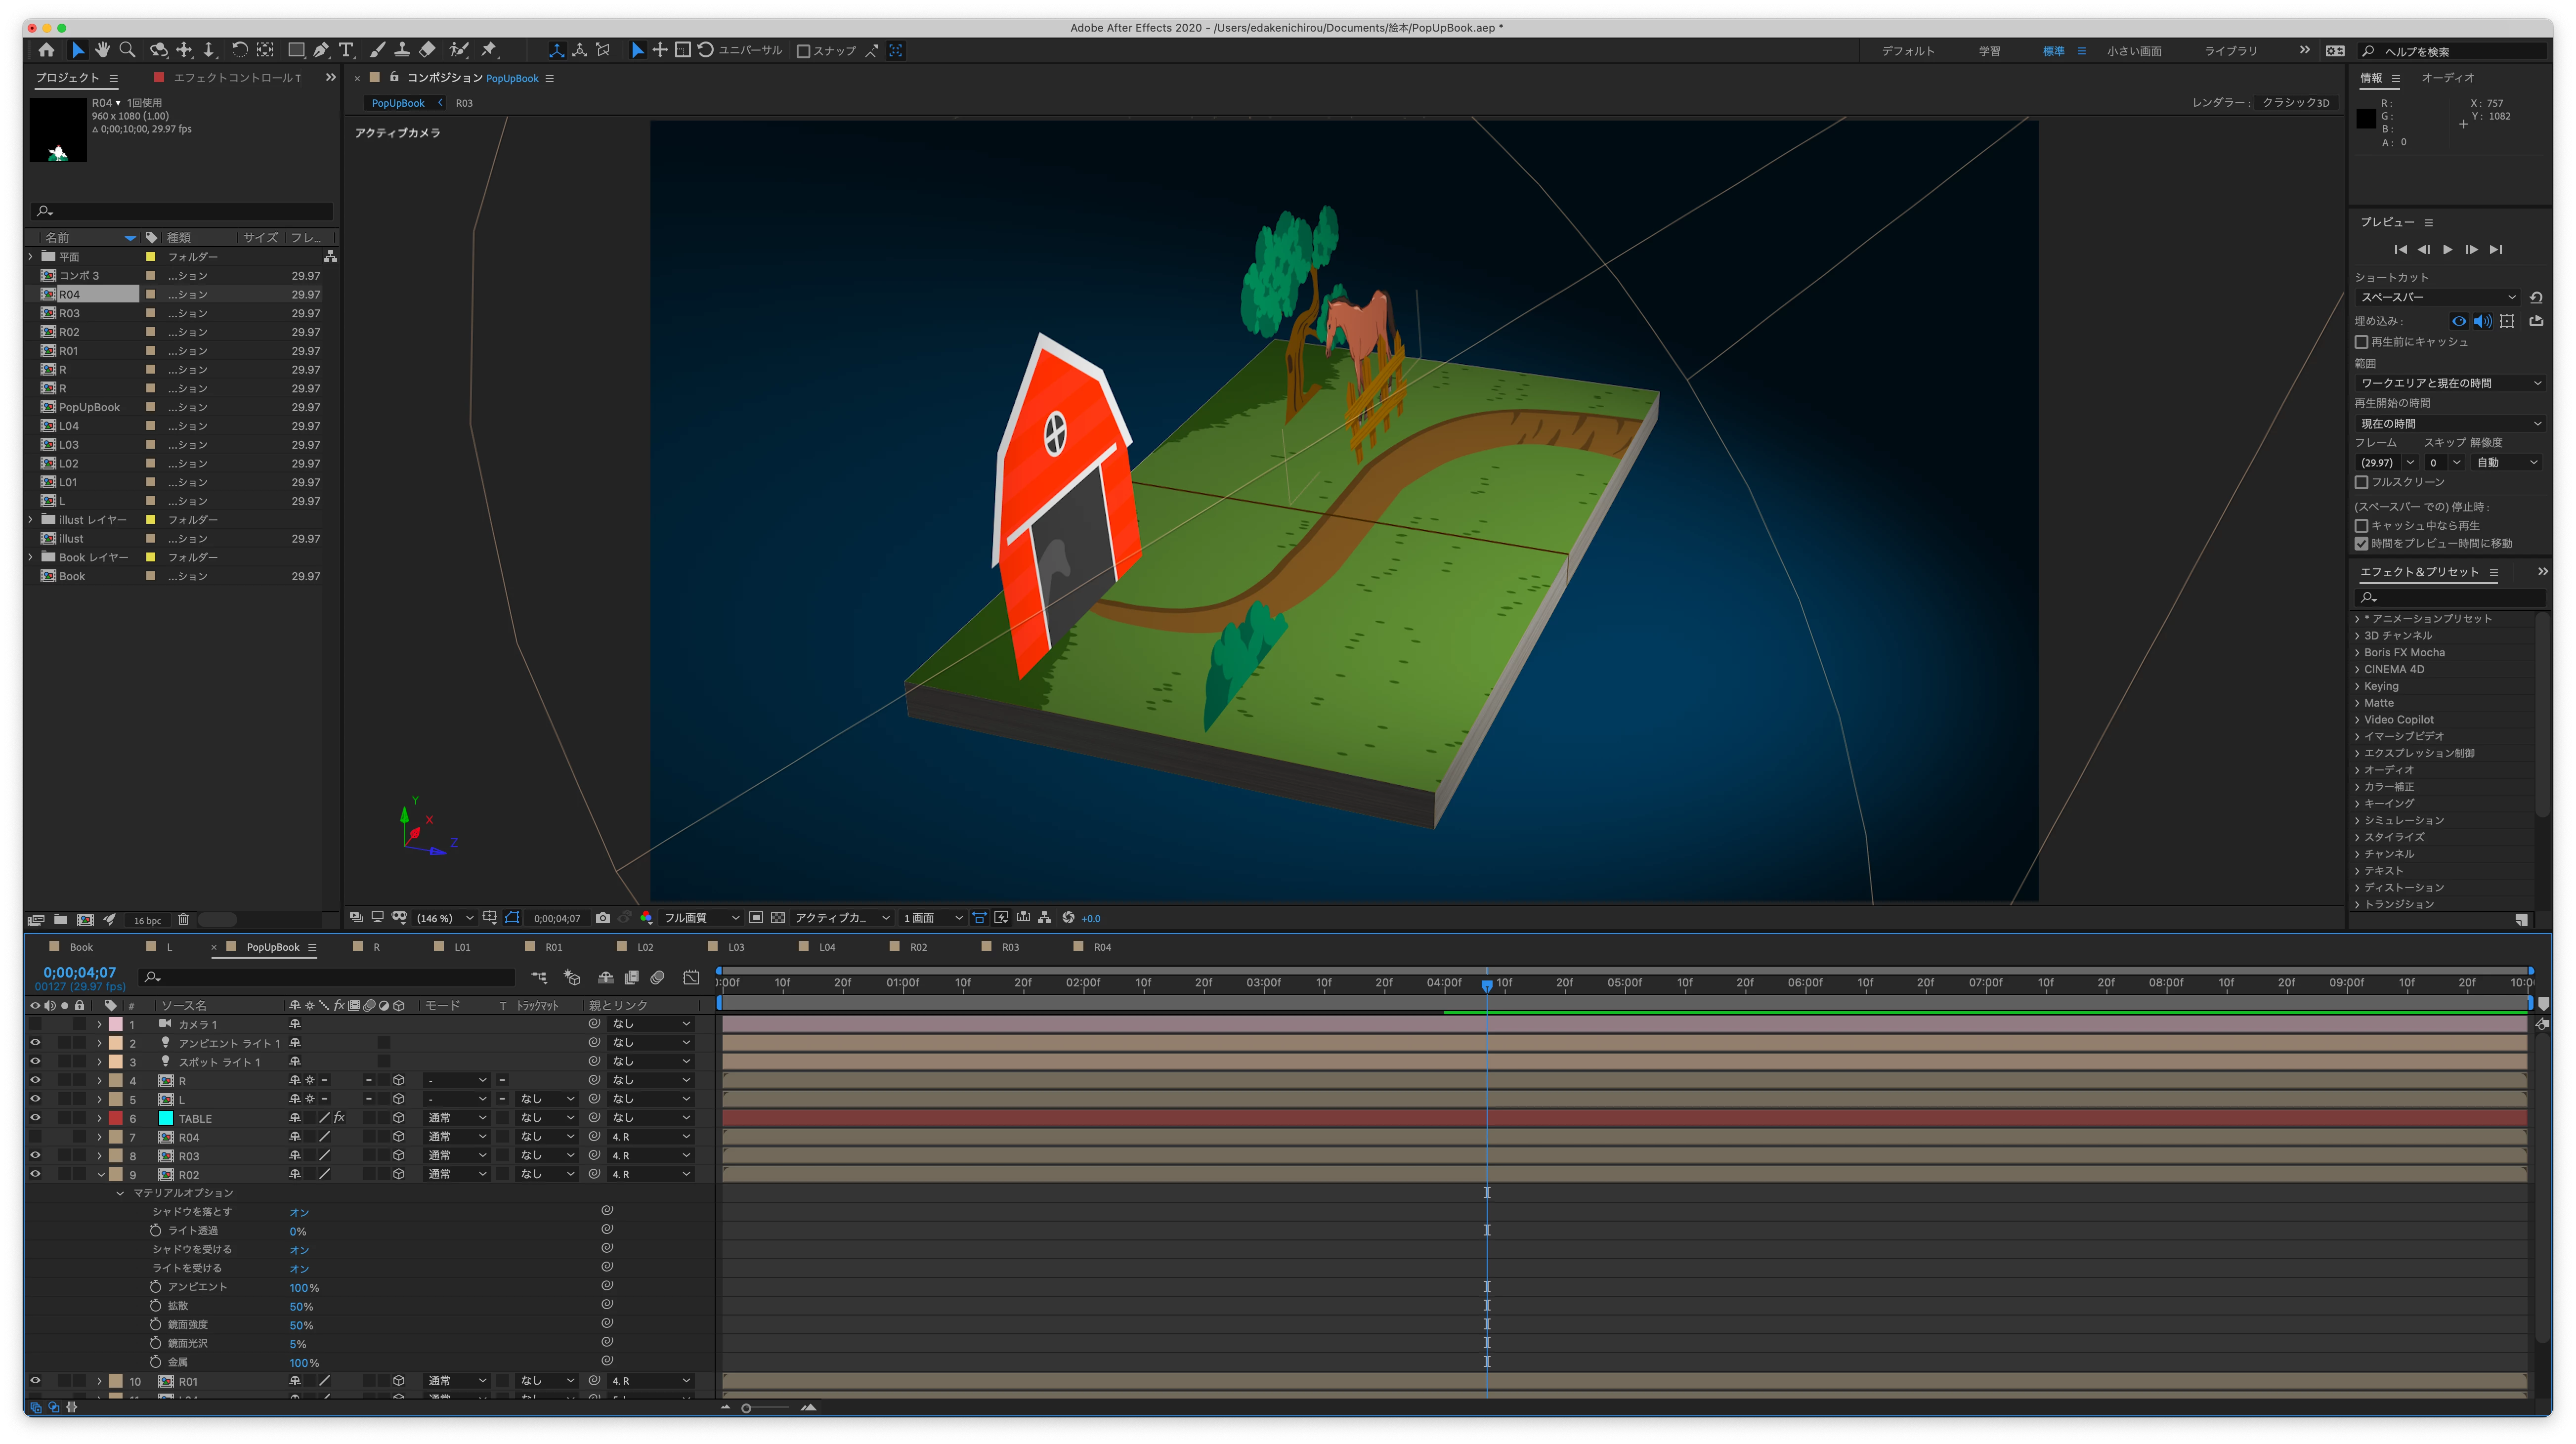Open the スペースバー shortcut dropdown

tap(2436, 297)
